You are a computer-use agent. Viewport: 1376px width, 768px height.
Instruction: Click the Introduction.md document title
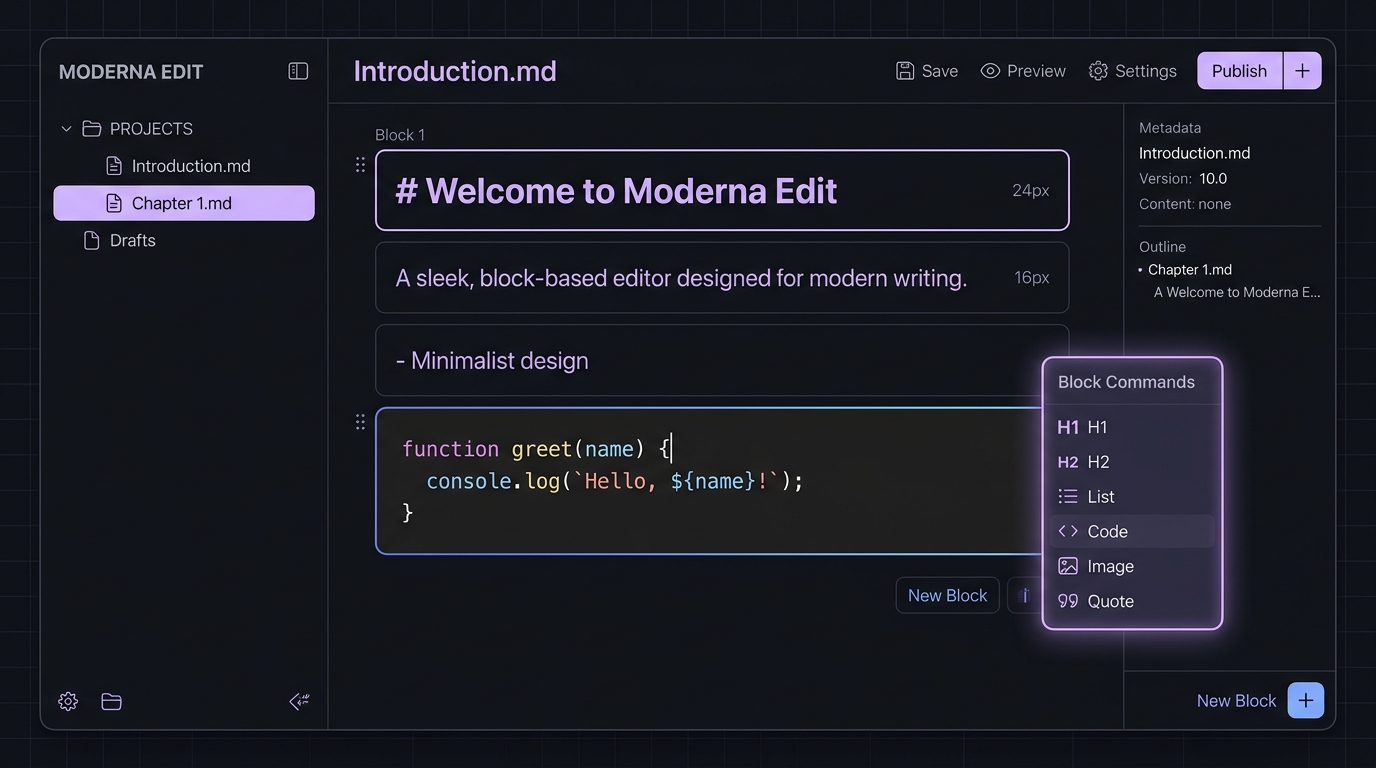455,71
